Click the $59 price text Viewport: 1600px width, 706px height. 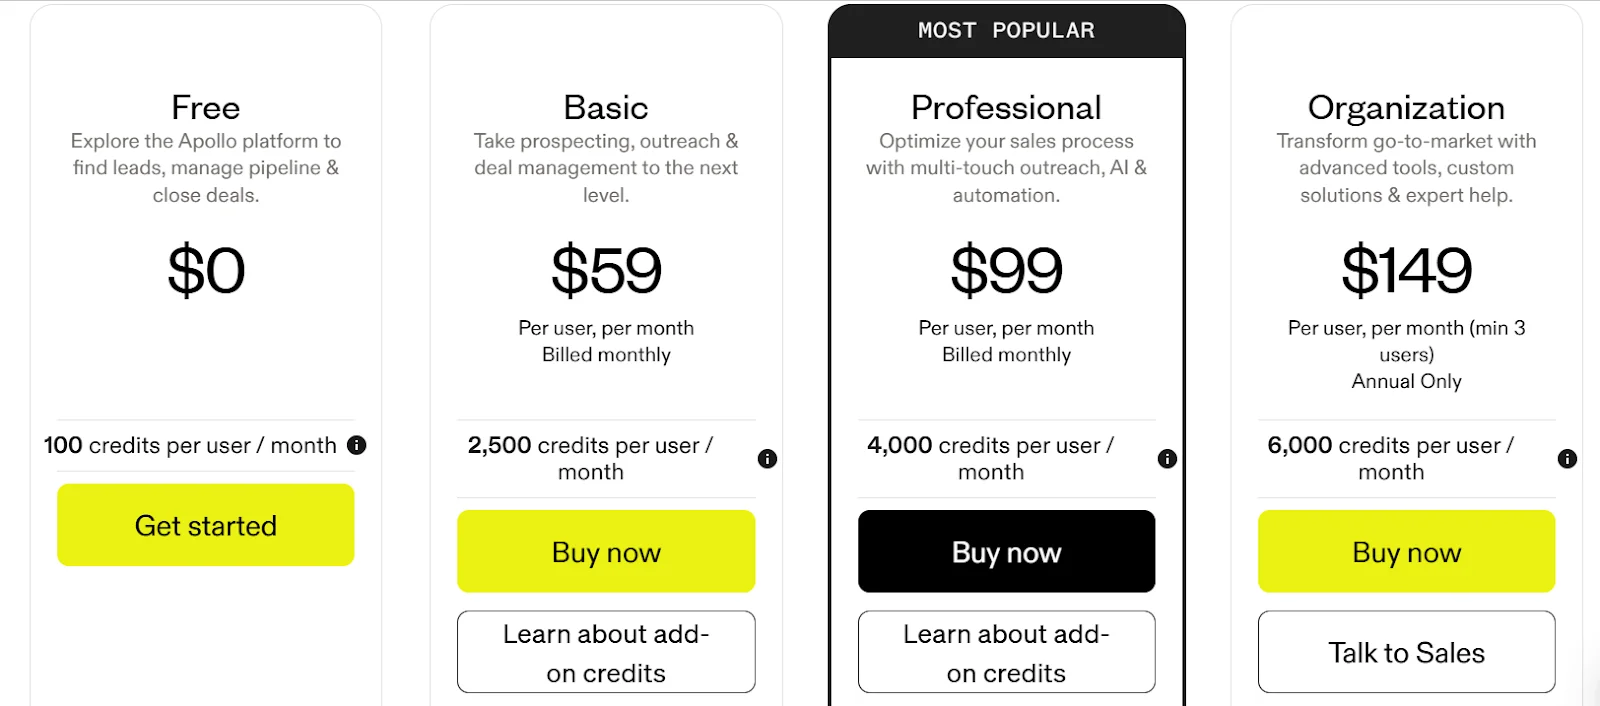[606, 270]
